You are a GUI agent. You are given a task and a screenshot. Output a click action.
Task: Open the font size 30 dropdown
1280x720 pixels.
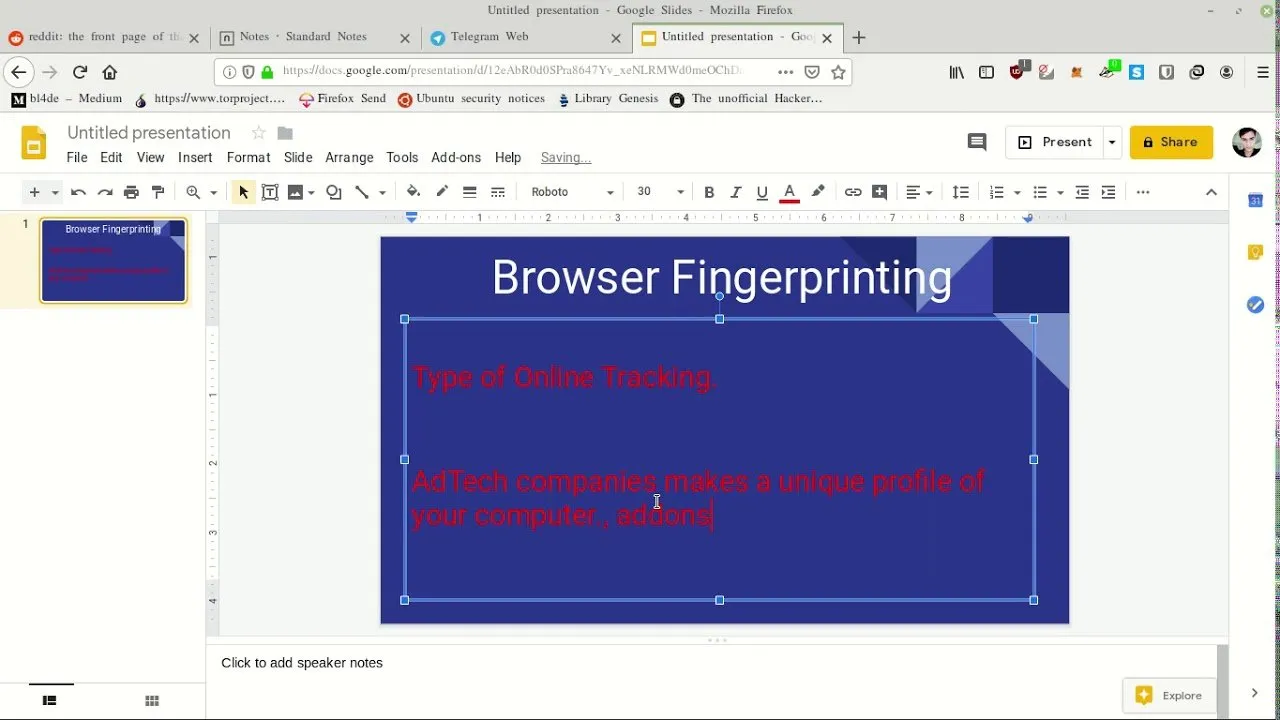(660, 192)
